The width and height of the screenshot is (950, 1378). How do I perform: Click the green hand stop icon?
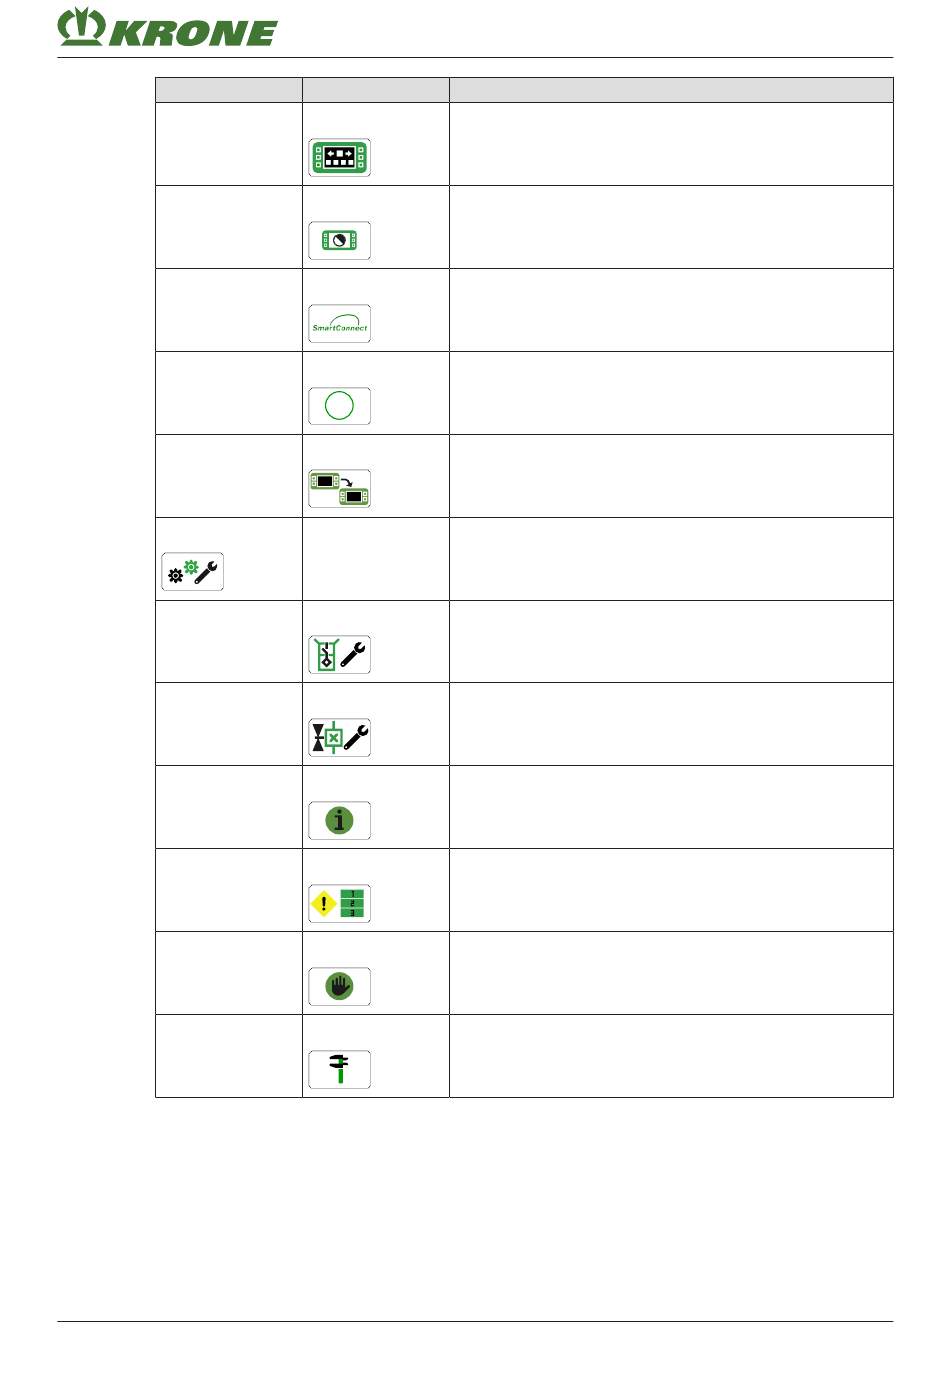point(340,987)
